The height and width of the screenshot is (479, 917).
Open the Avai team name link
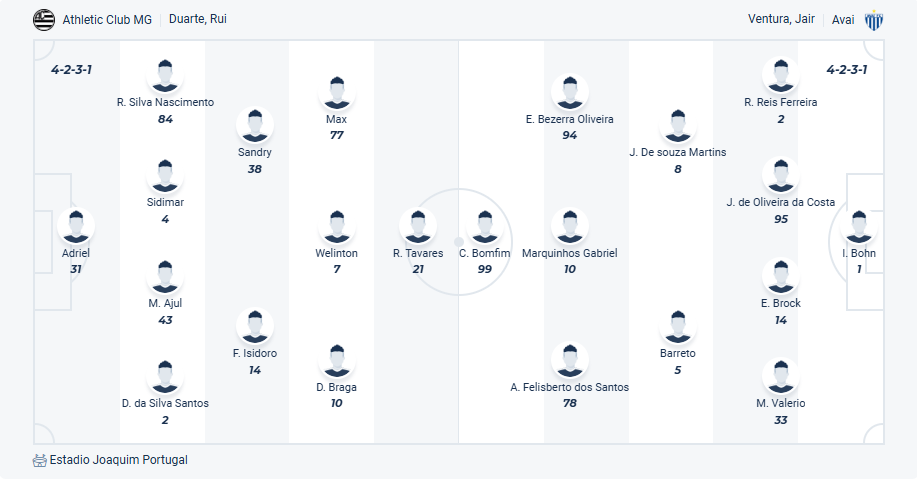(x=843, y=19)
